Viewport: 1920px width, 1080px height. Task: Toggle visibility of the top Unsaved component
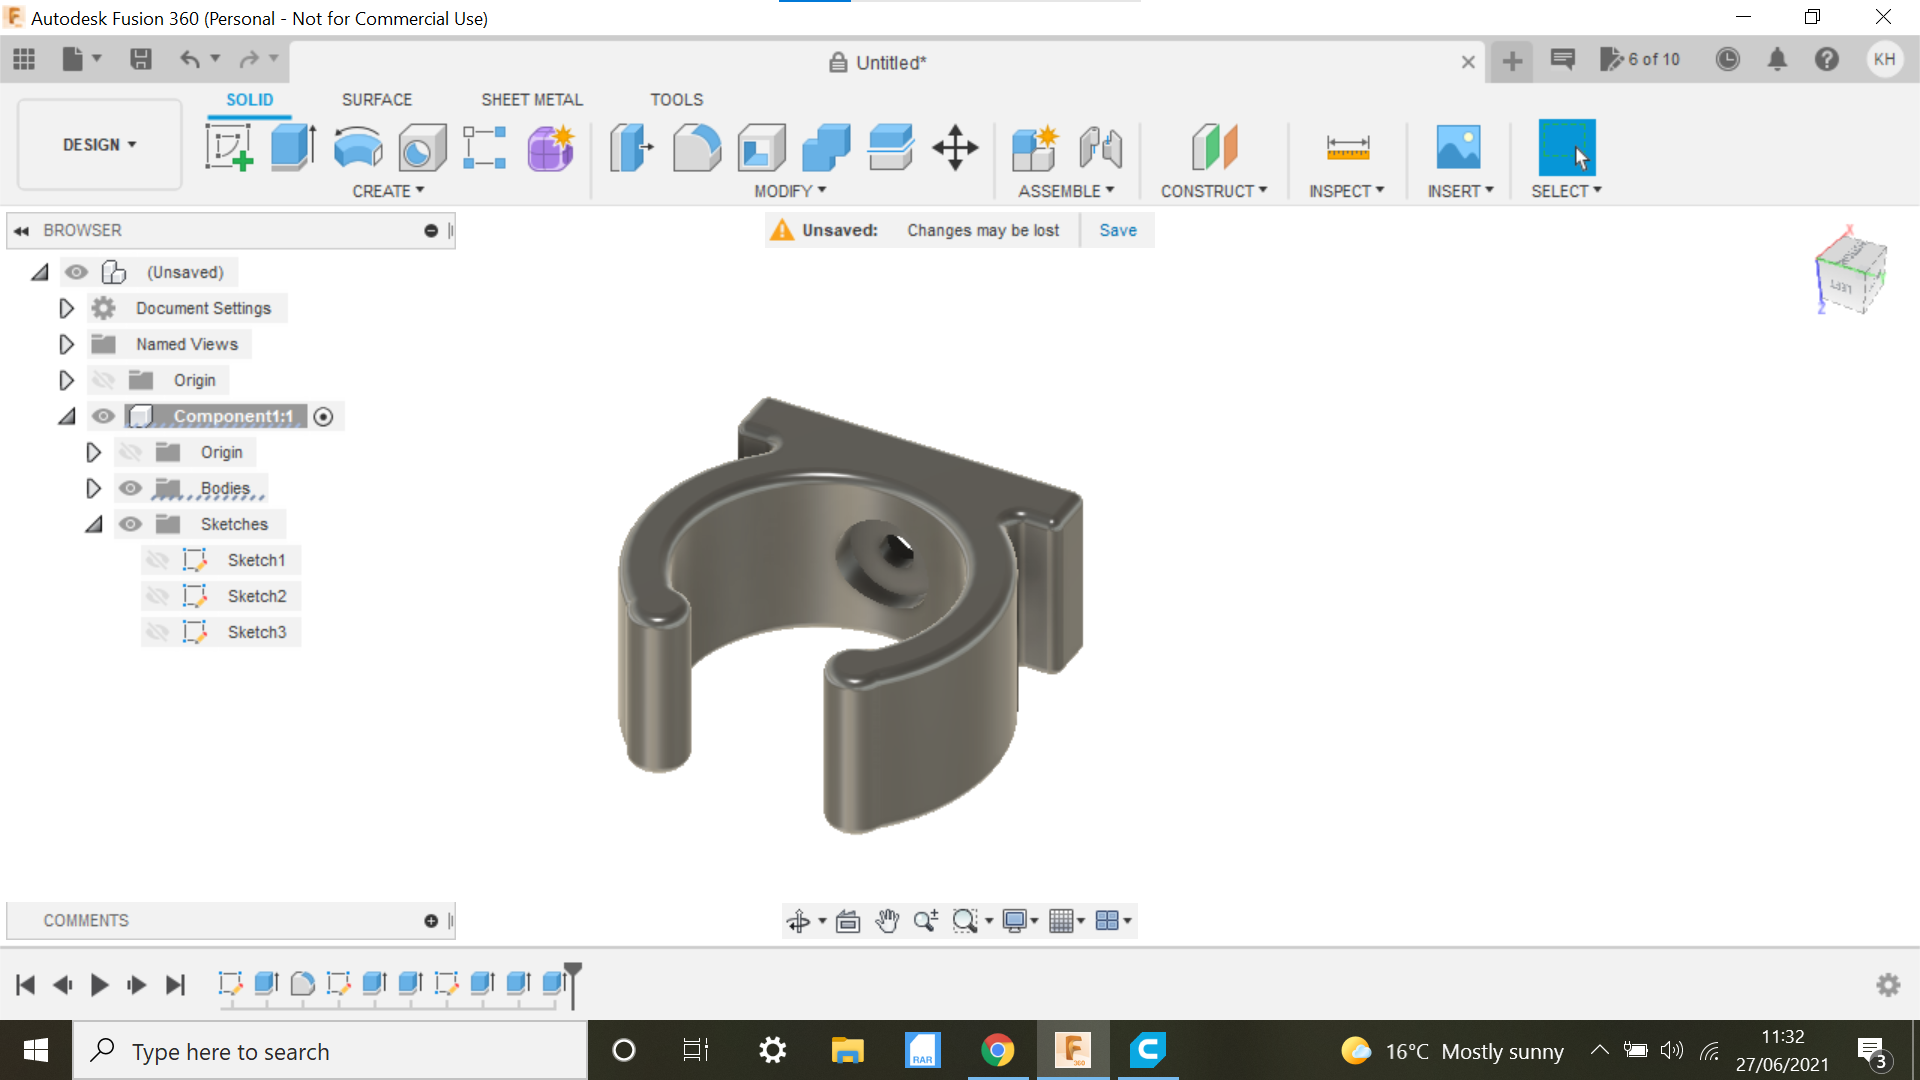76,272
